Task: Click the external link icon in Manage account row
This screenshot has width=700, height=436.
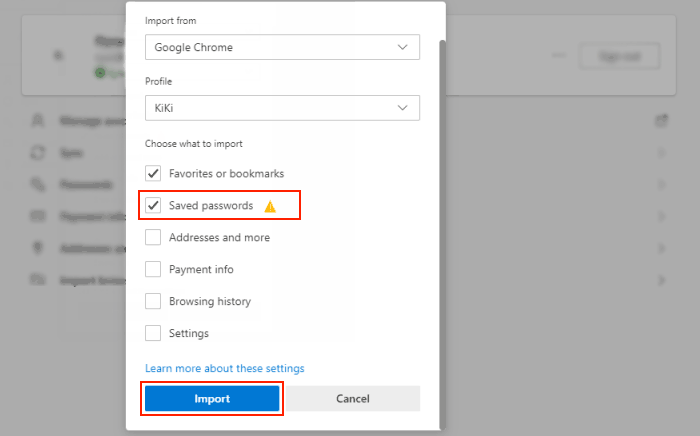Action: (661, 120)
